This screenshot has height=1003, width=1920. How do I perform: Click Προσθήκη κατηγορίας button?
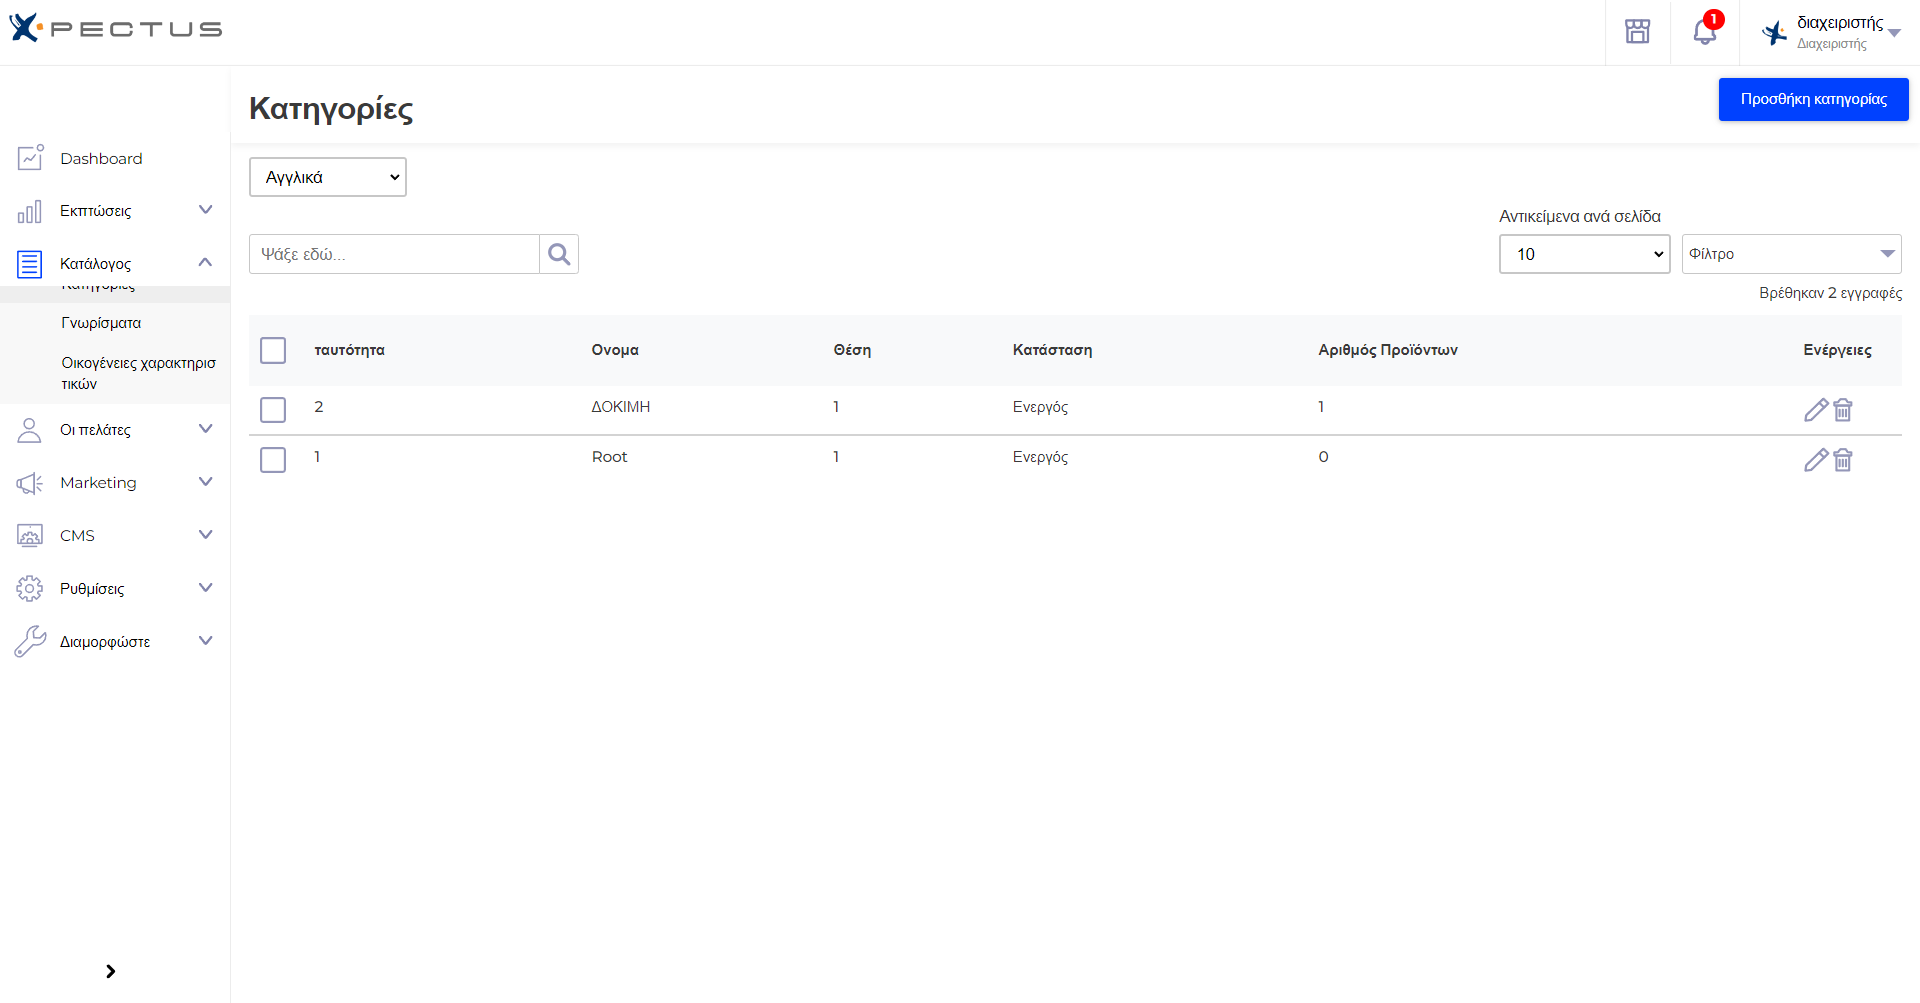pyautogui.click(x=1813, y=99)
